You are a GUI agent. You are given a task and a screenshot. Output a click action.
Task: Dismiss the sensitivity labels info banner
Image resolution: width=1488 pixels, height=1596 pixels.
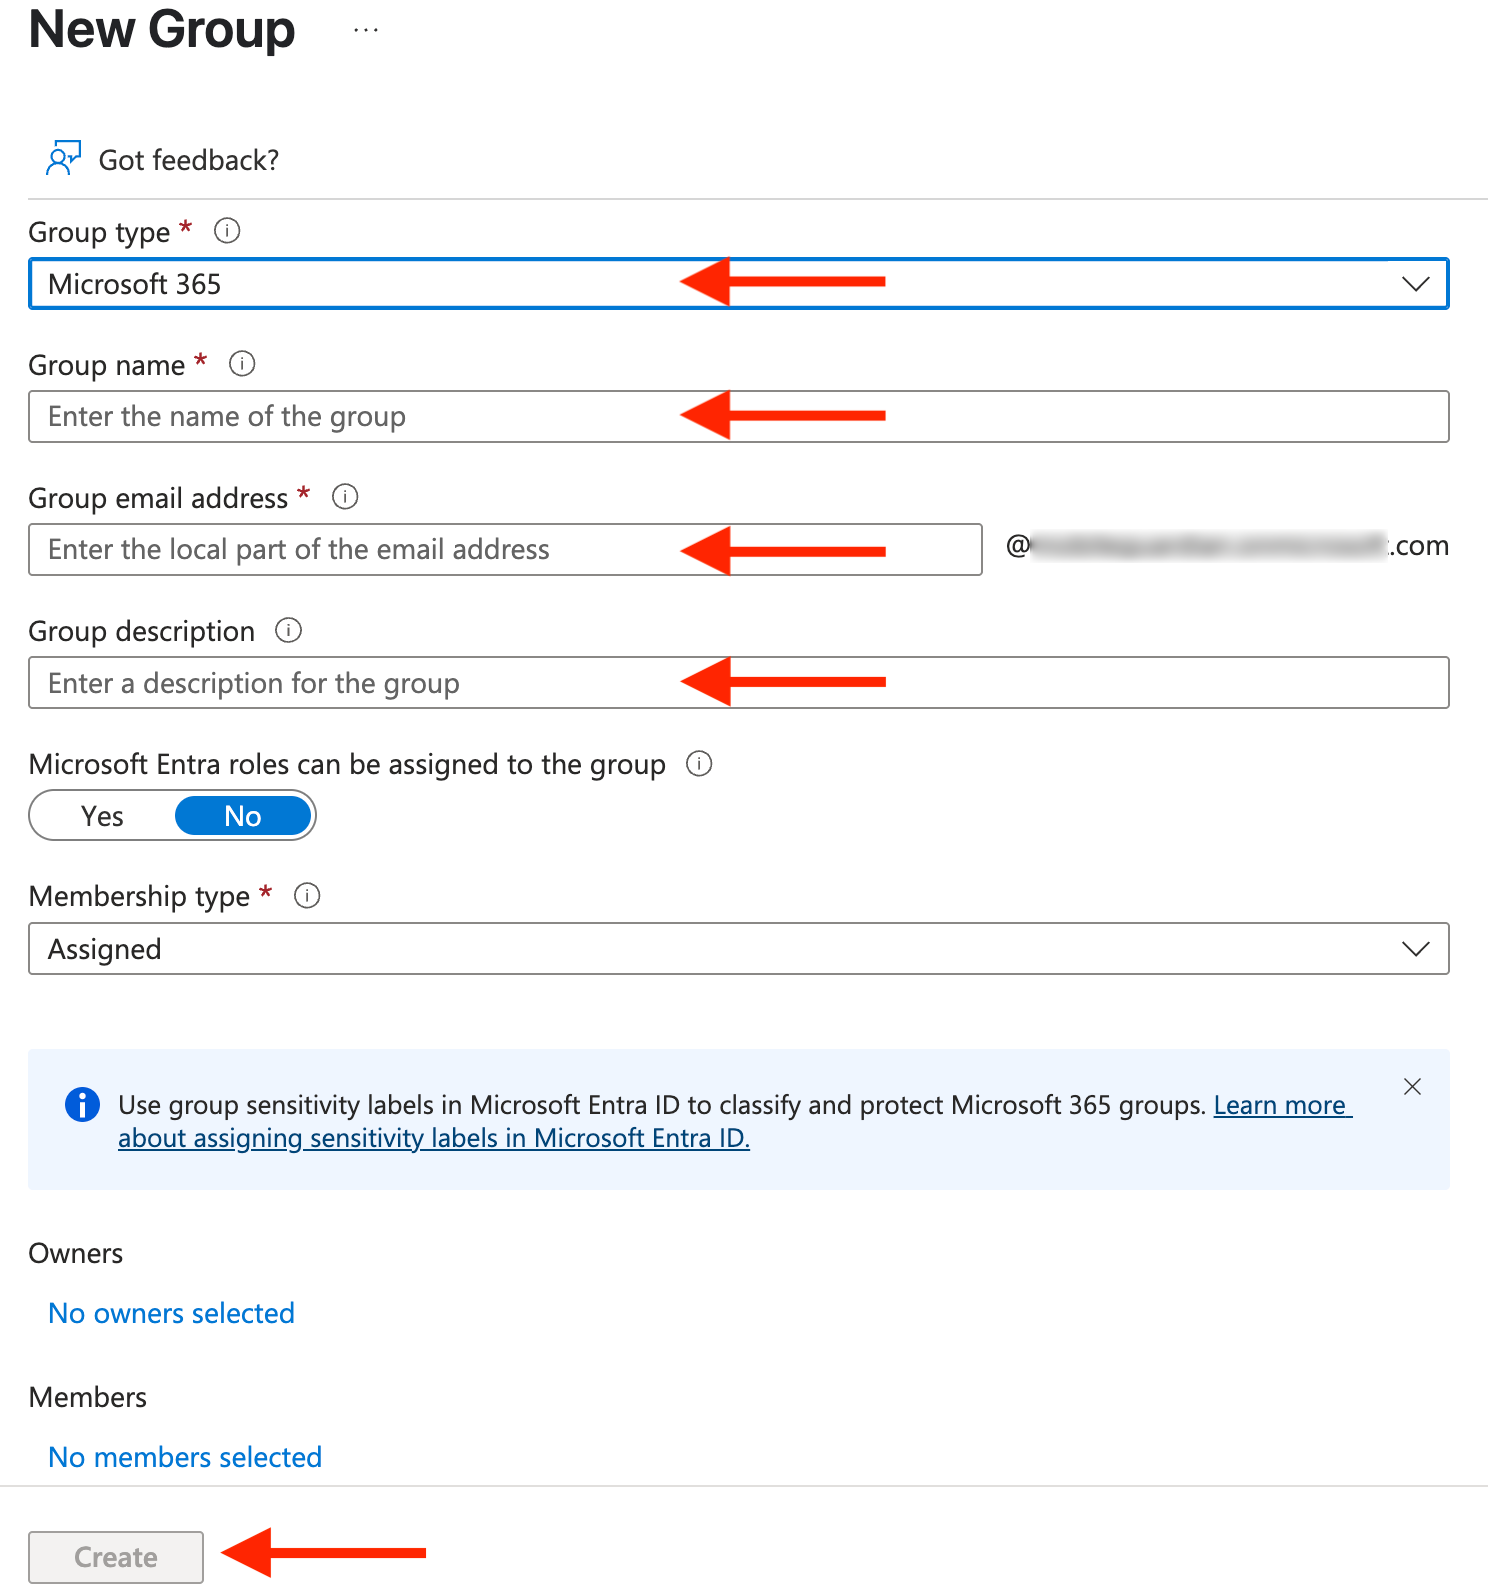(1412, 1087)
